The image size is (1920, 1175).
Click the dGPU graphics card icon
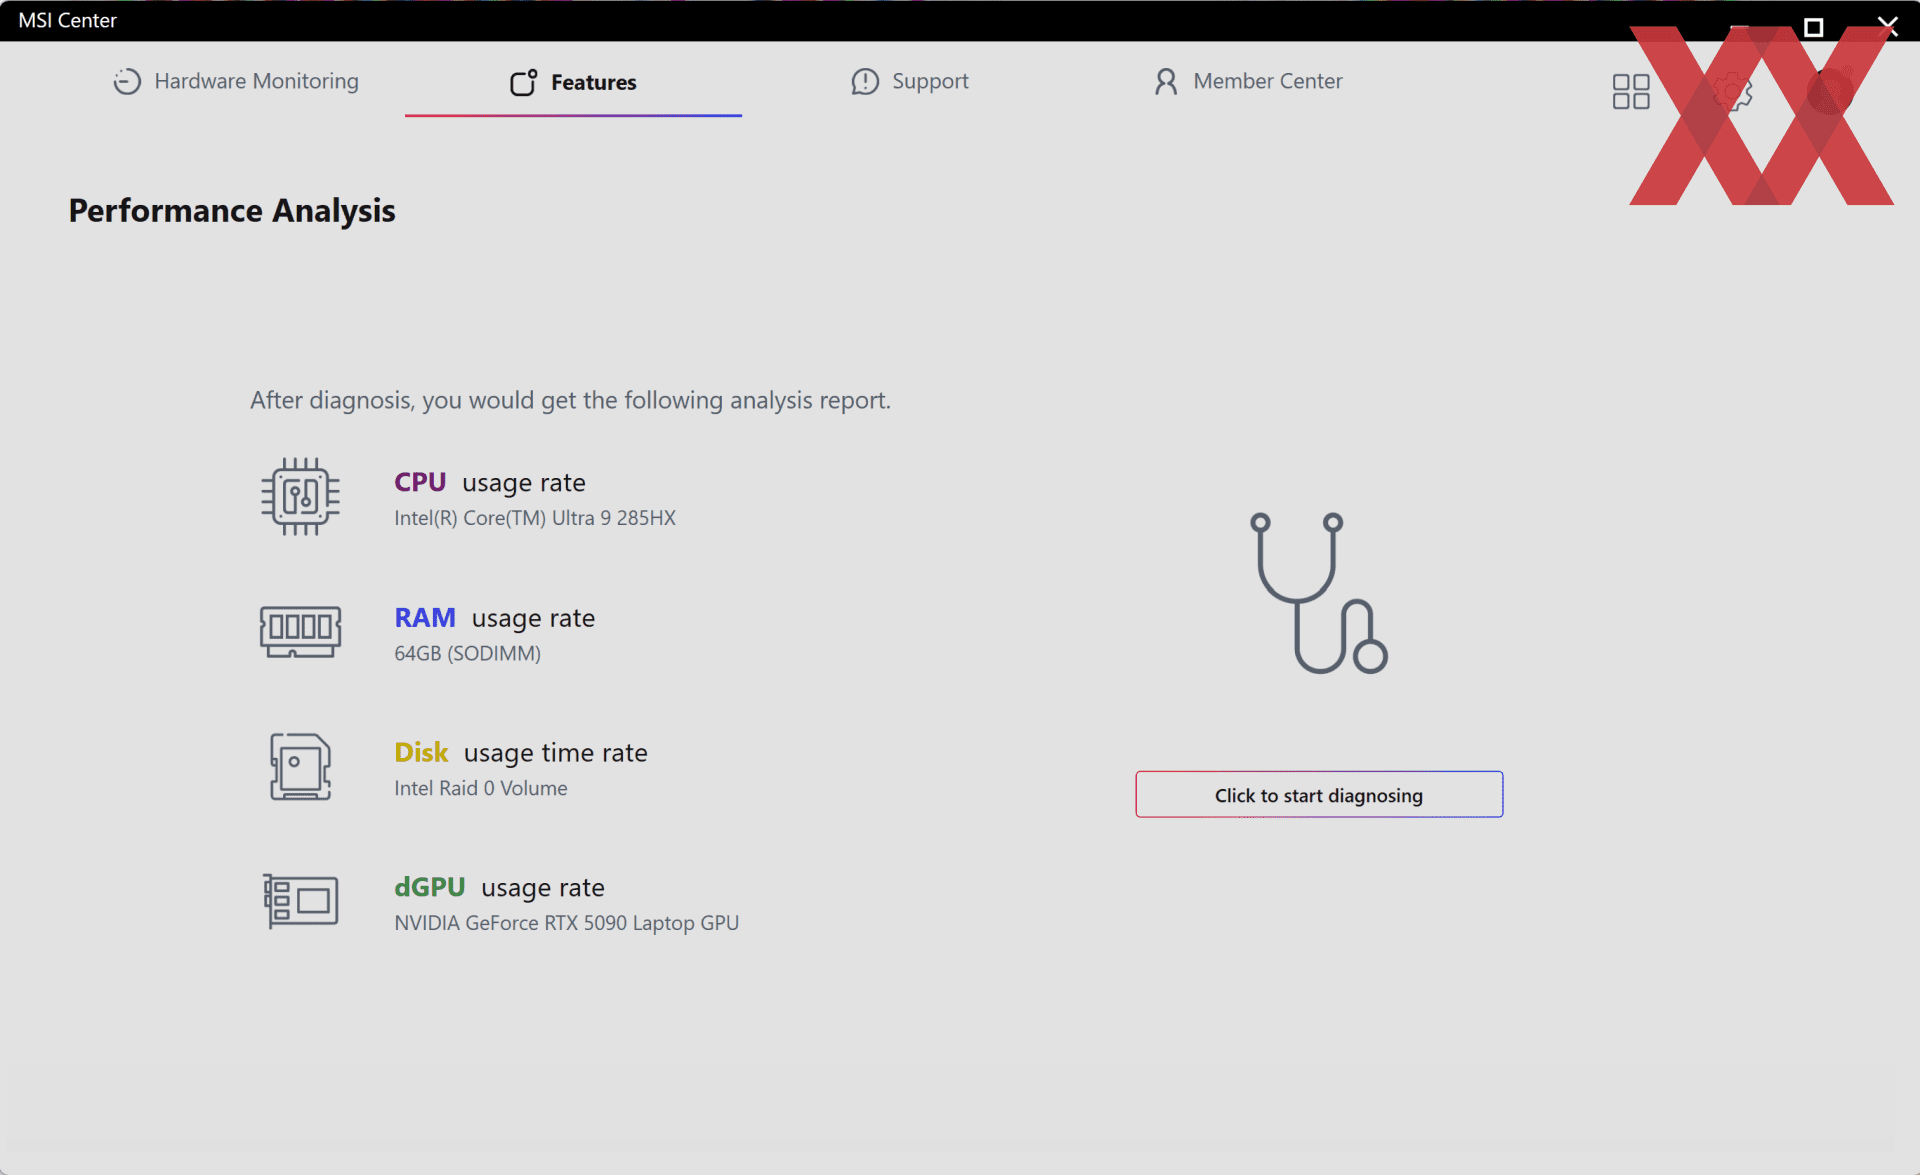300,901
